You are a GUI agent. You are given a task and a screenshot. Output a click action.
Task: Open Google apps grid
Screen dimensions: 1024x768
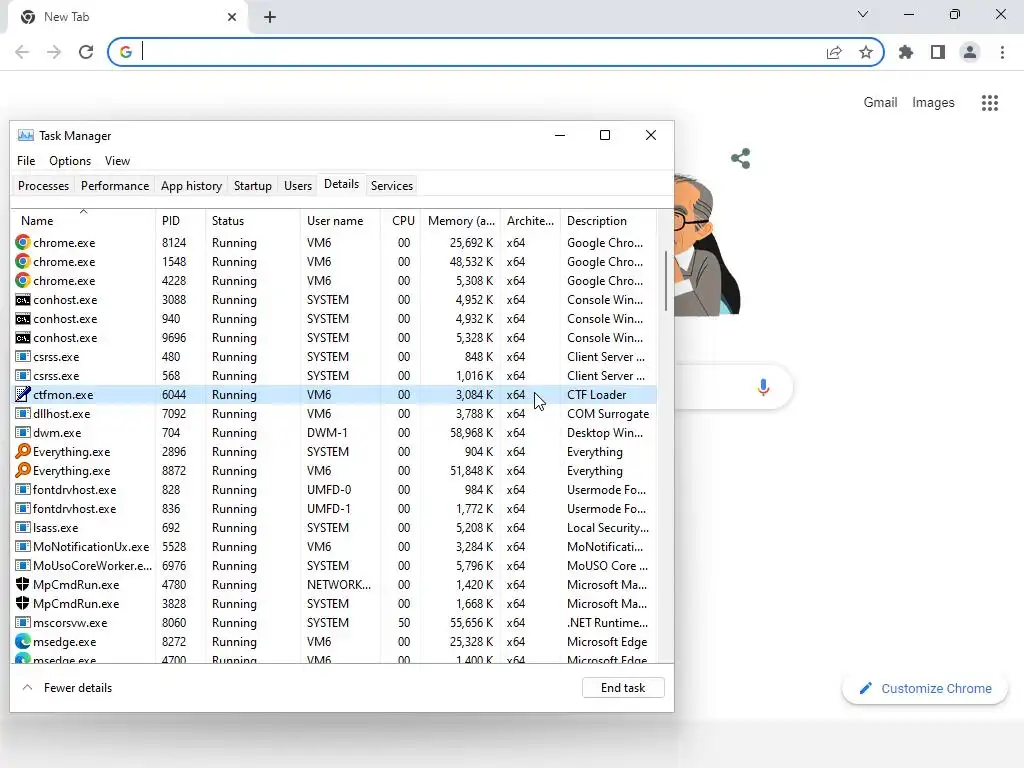990,103
